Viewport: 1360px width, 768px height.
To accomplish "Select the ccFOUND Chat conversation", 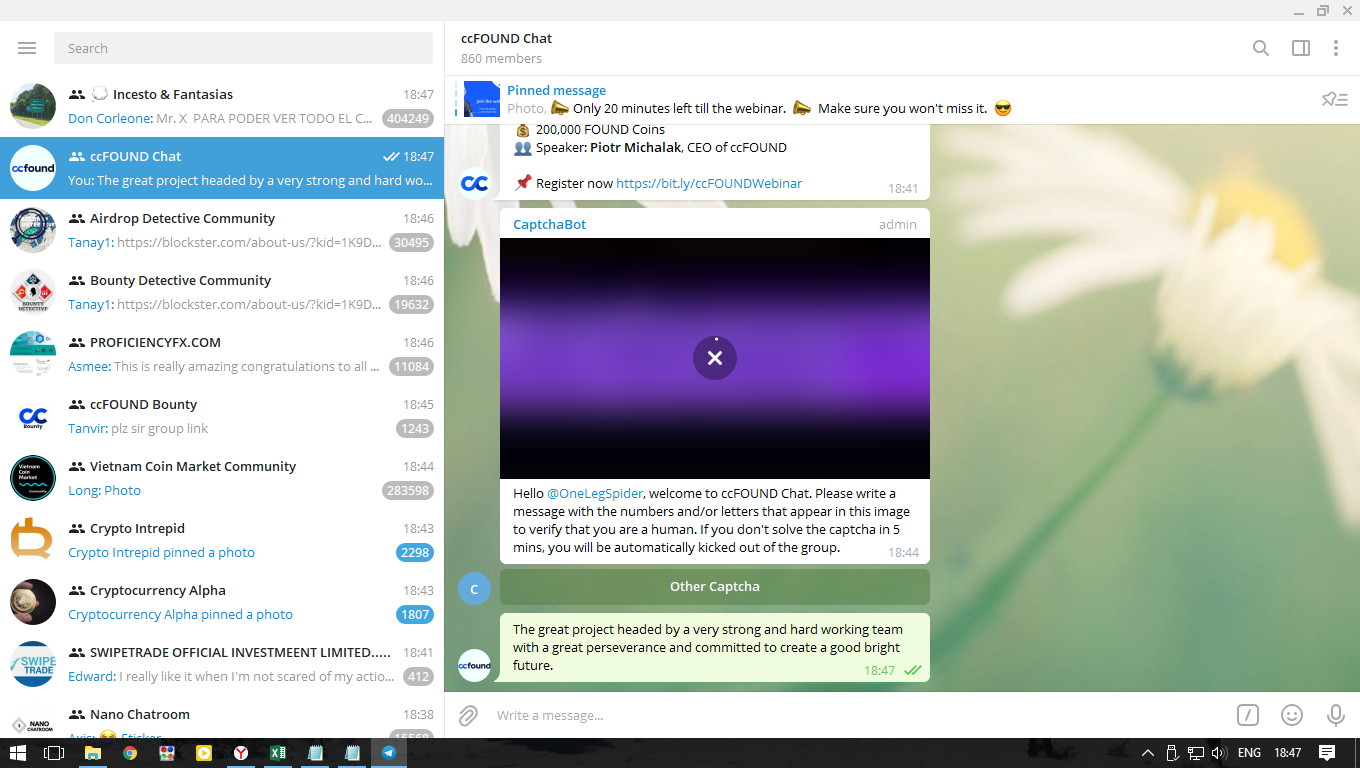I will coord(222,169).
